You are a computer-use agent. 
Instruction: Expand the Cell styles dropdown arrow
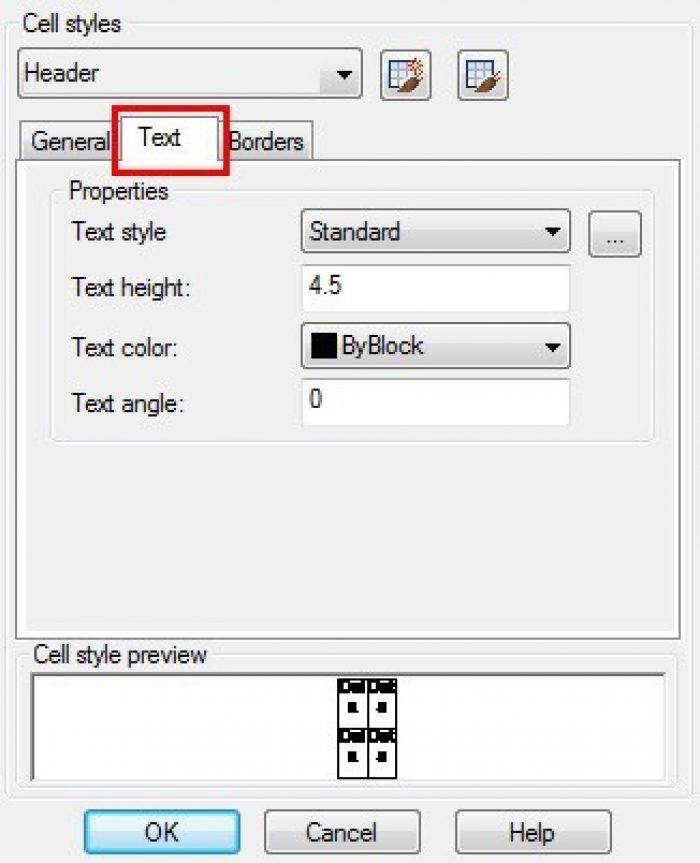tap(344, 74)
